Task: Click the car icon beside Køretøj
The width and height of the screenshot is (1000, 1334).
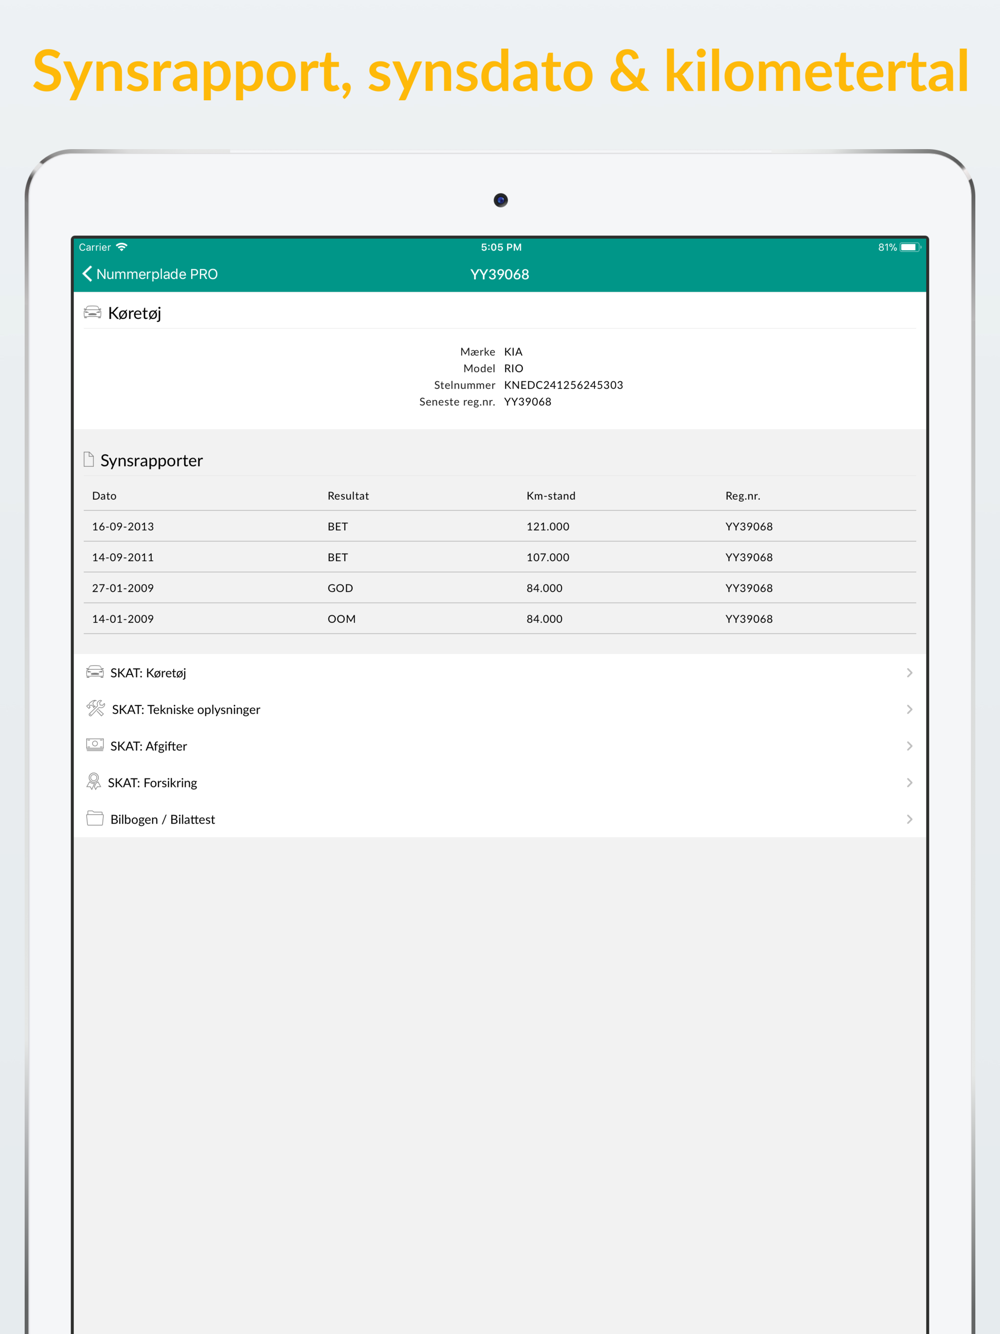Action: (92, 313)
